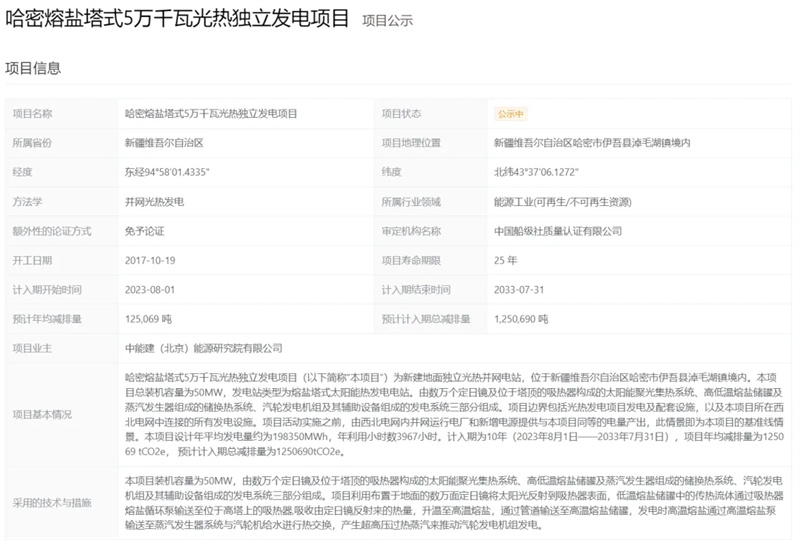The image size is (800, 540).
Task: Click crediting period start date 2023-08-01
Action: (x=149, y=290)
